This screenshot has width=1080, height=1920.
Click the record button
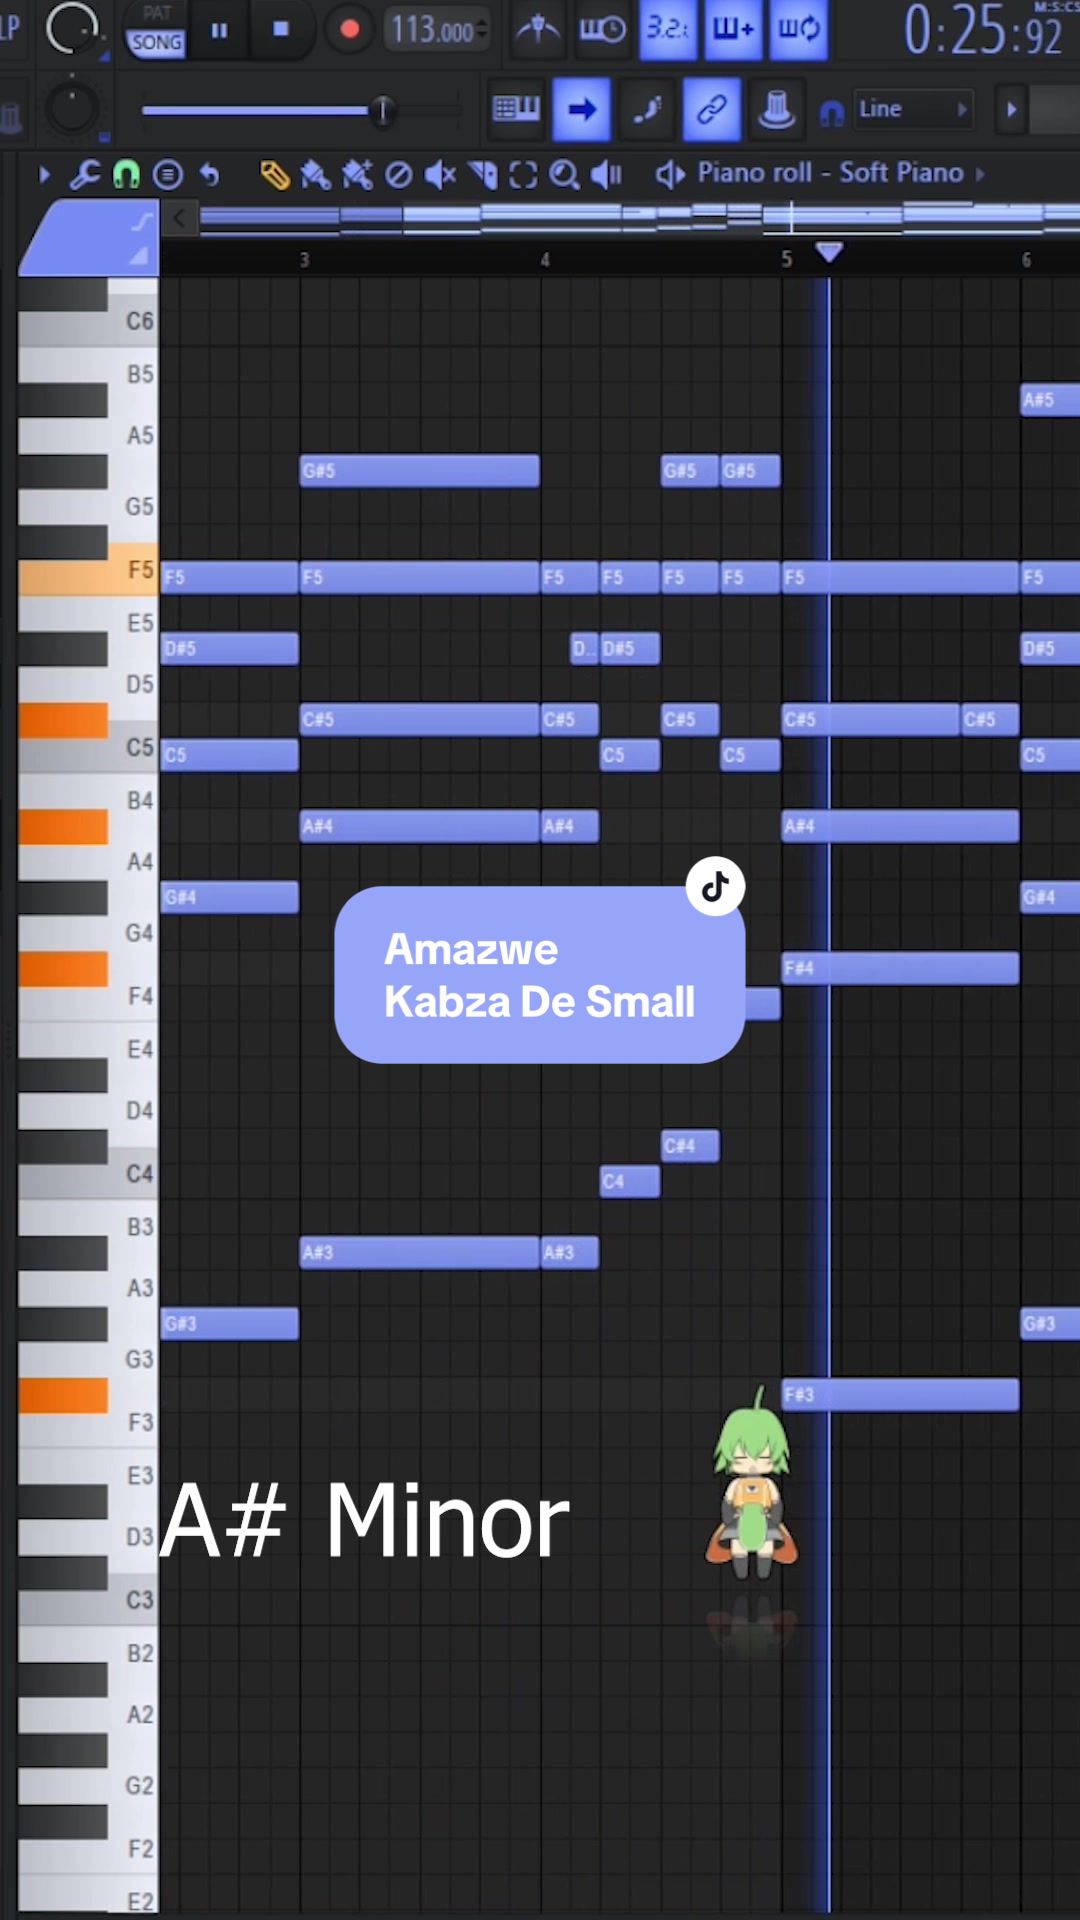pos(349,30)
